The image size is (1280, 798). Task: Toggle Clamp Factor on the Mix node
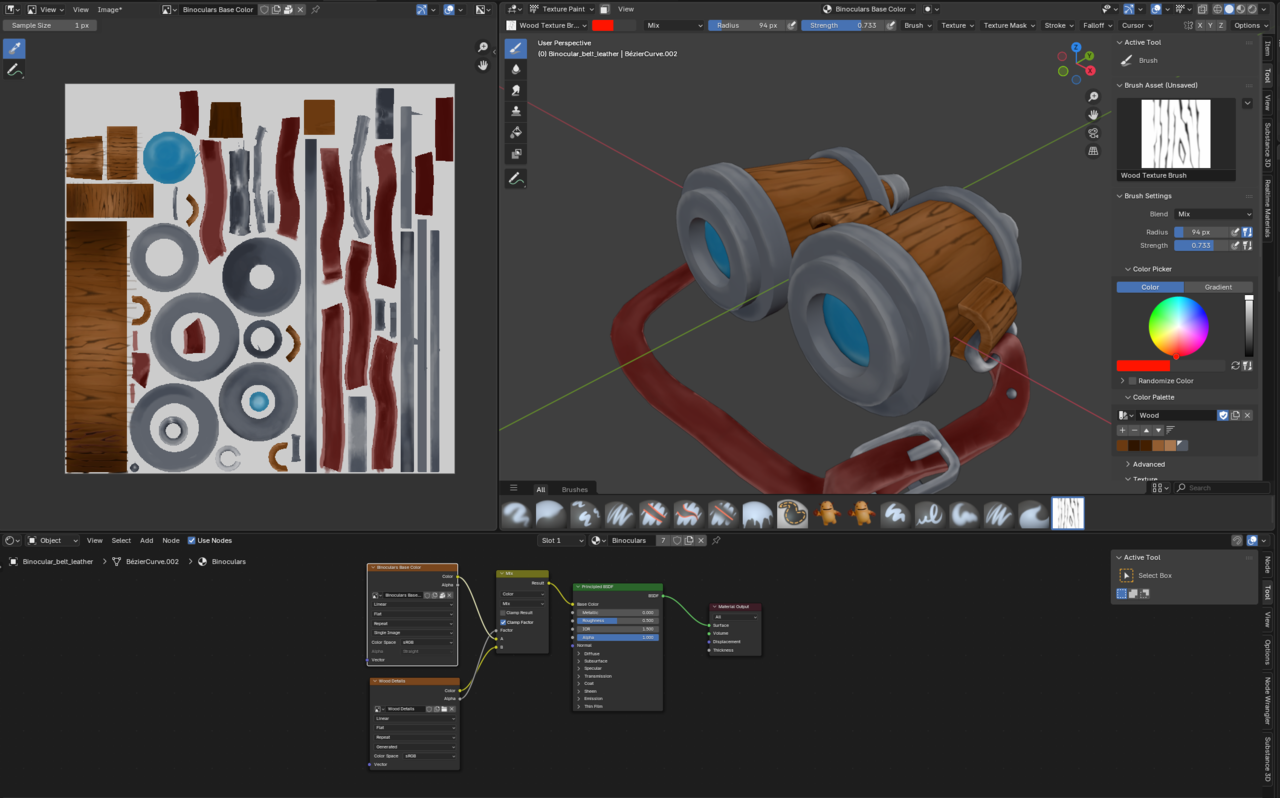[503, 622]
